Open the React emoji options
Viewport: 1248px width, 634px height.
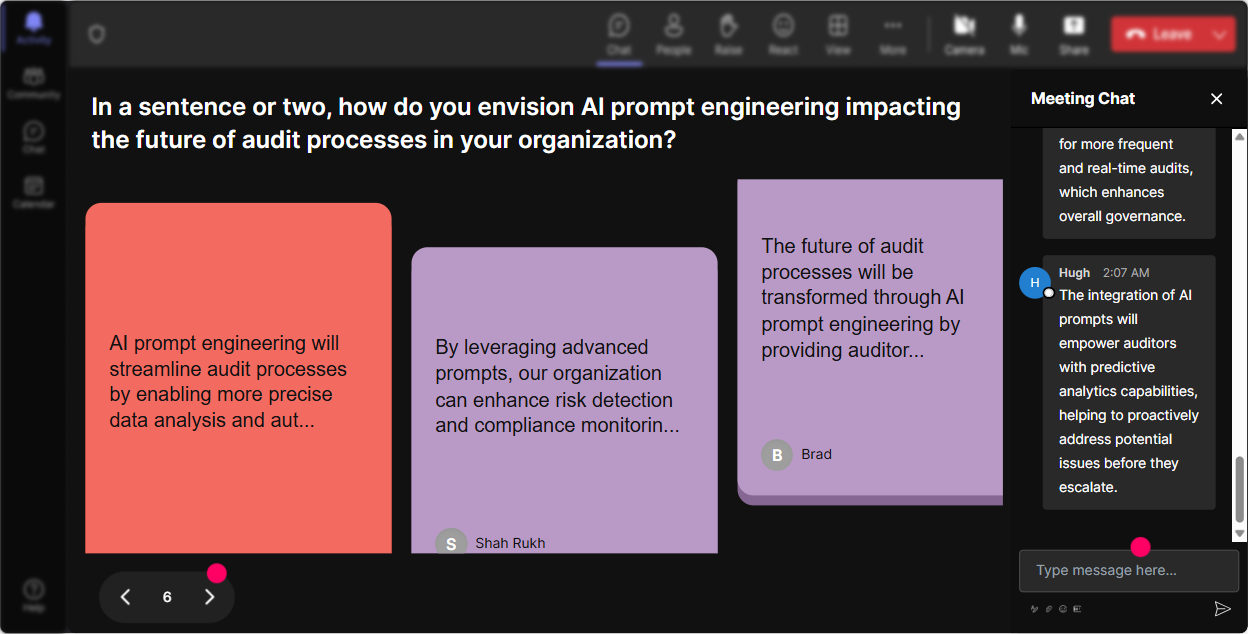783,33
